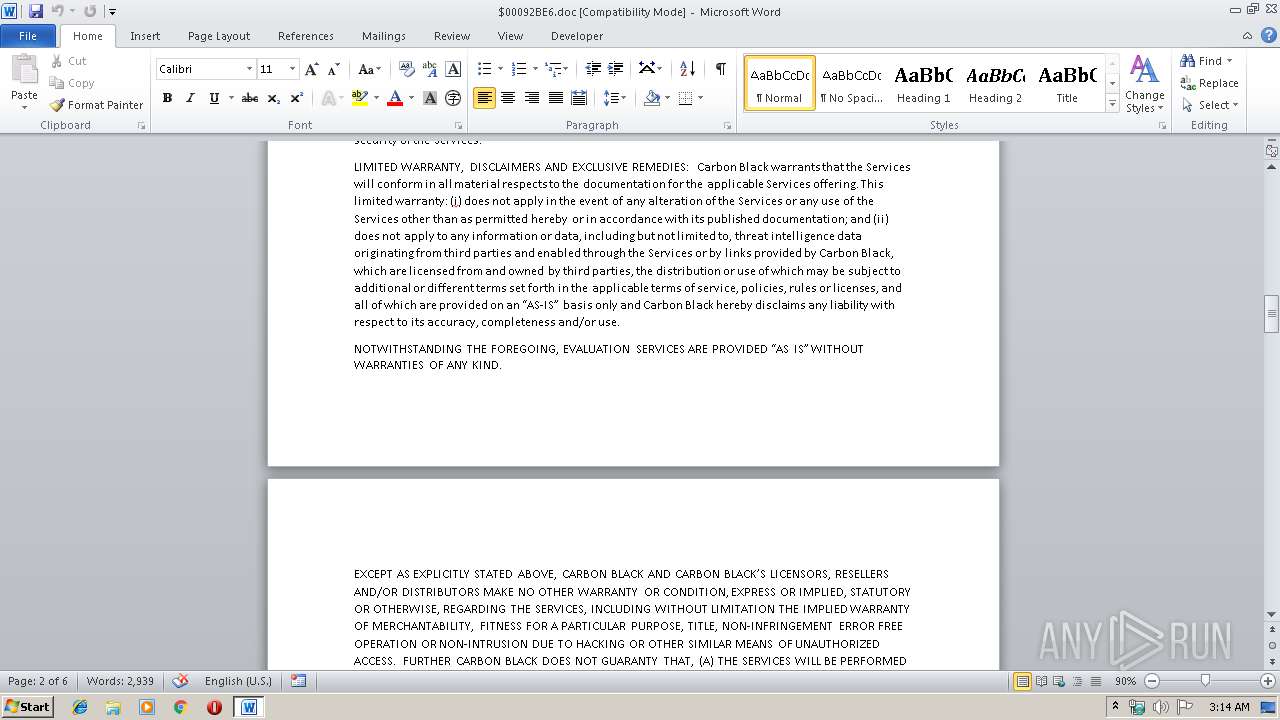Open the Start menu
This screenshot has height=720, width=1280.
[x=27, y=707]
